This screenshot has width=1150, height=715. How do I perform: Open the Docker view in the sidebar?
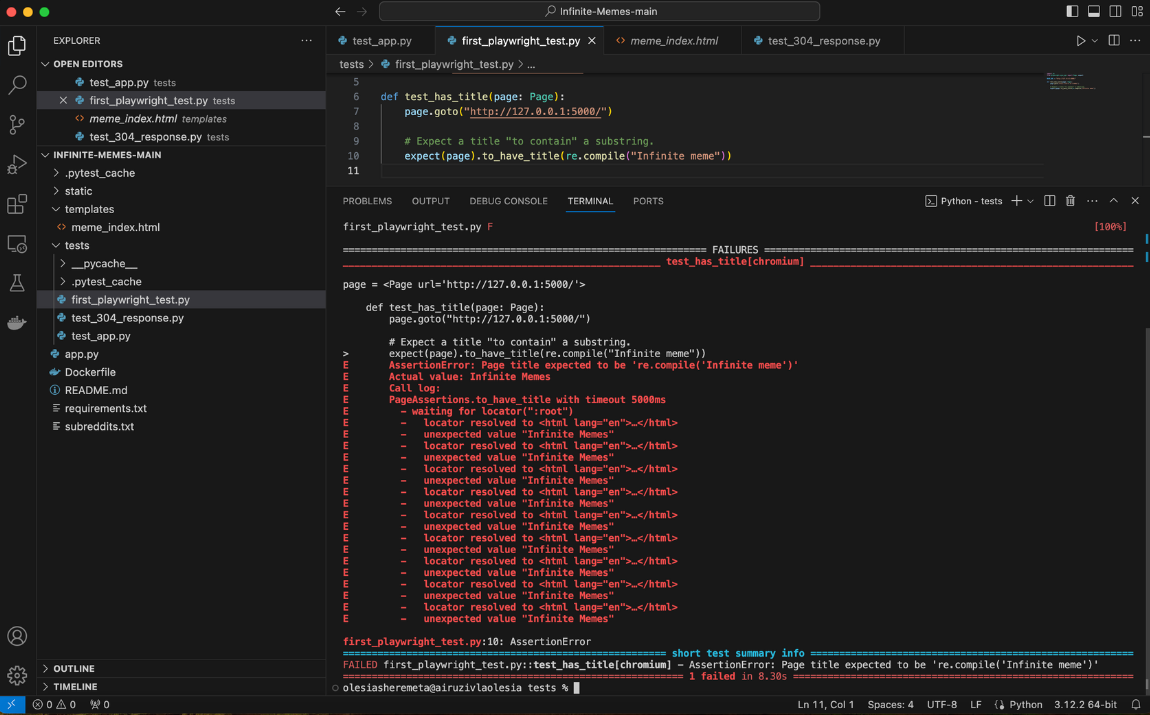pyautogui.click(x=16, y=322)
